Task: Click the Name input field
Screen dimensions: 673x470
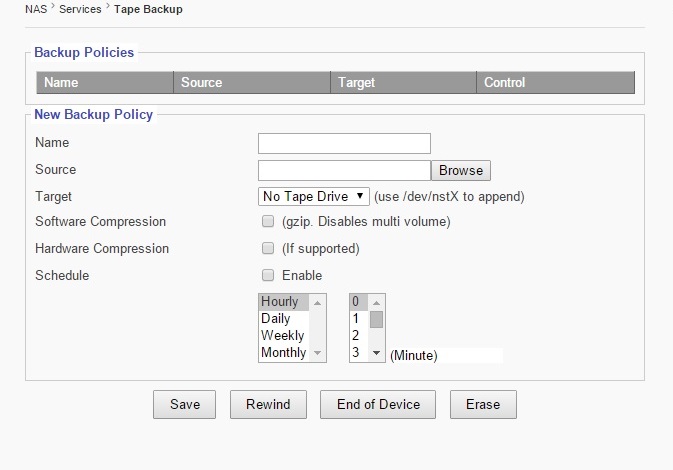Action: [344, 143]
